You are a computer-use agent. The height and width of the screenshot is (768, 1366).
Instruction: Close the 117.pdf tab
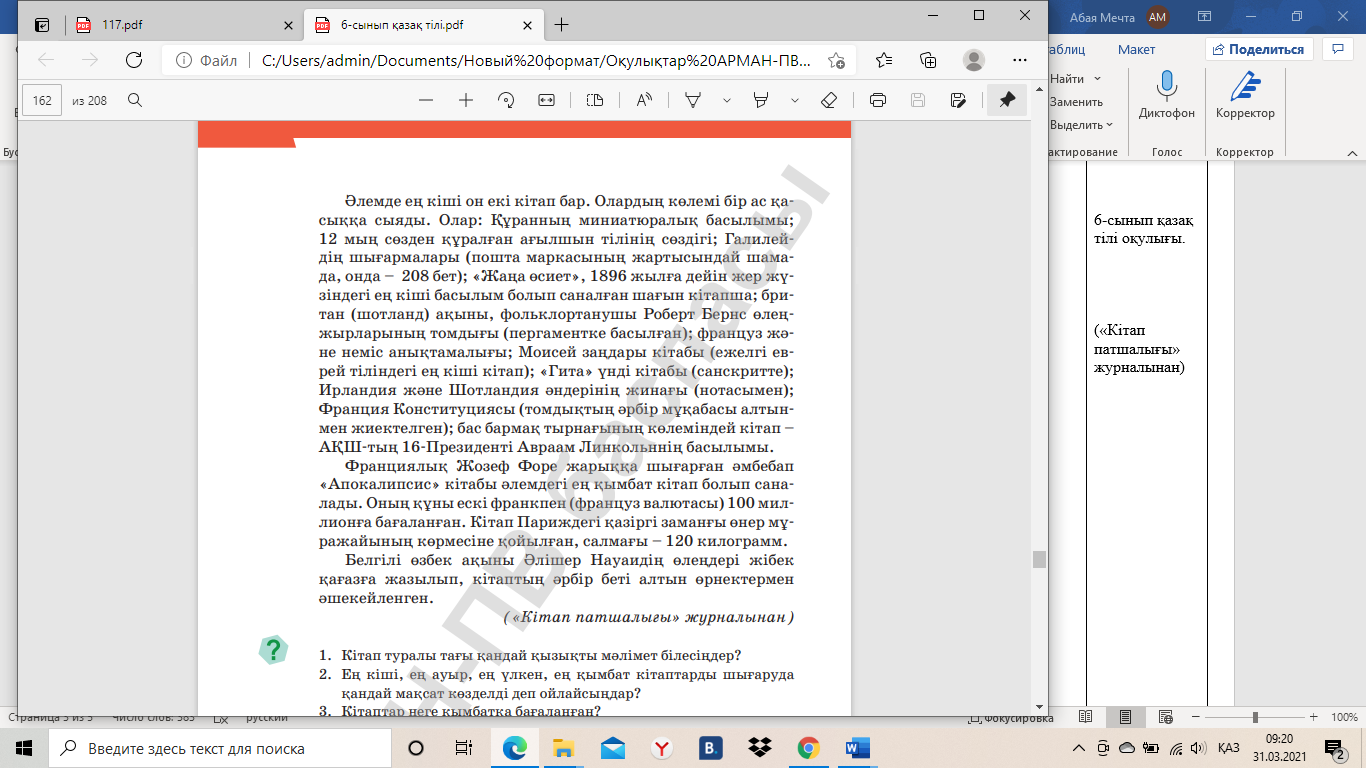pyautogui.click(x=288, y=25)
